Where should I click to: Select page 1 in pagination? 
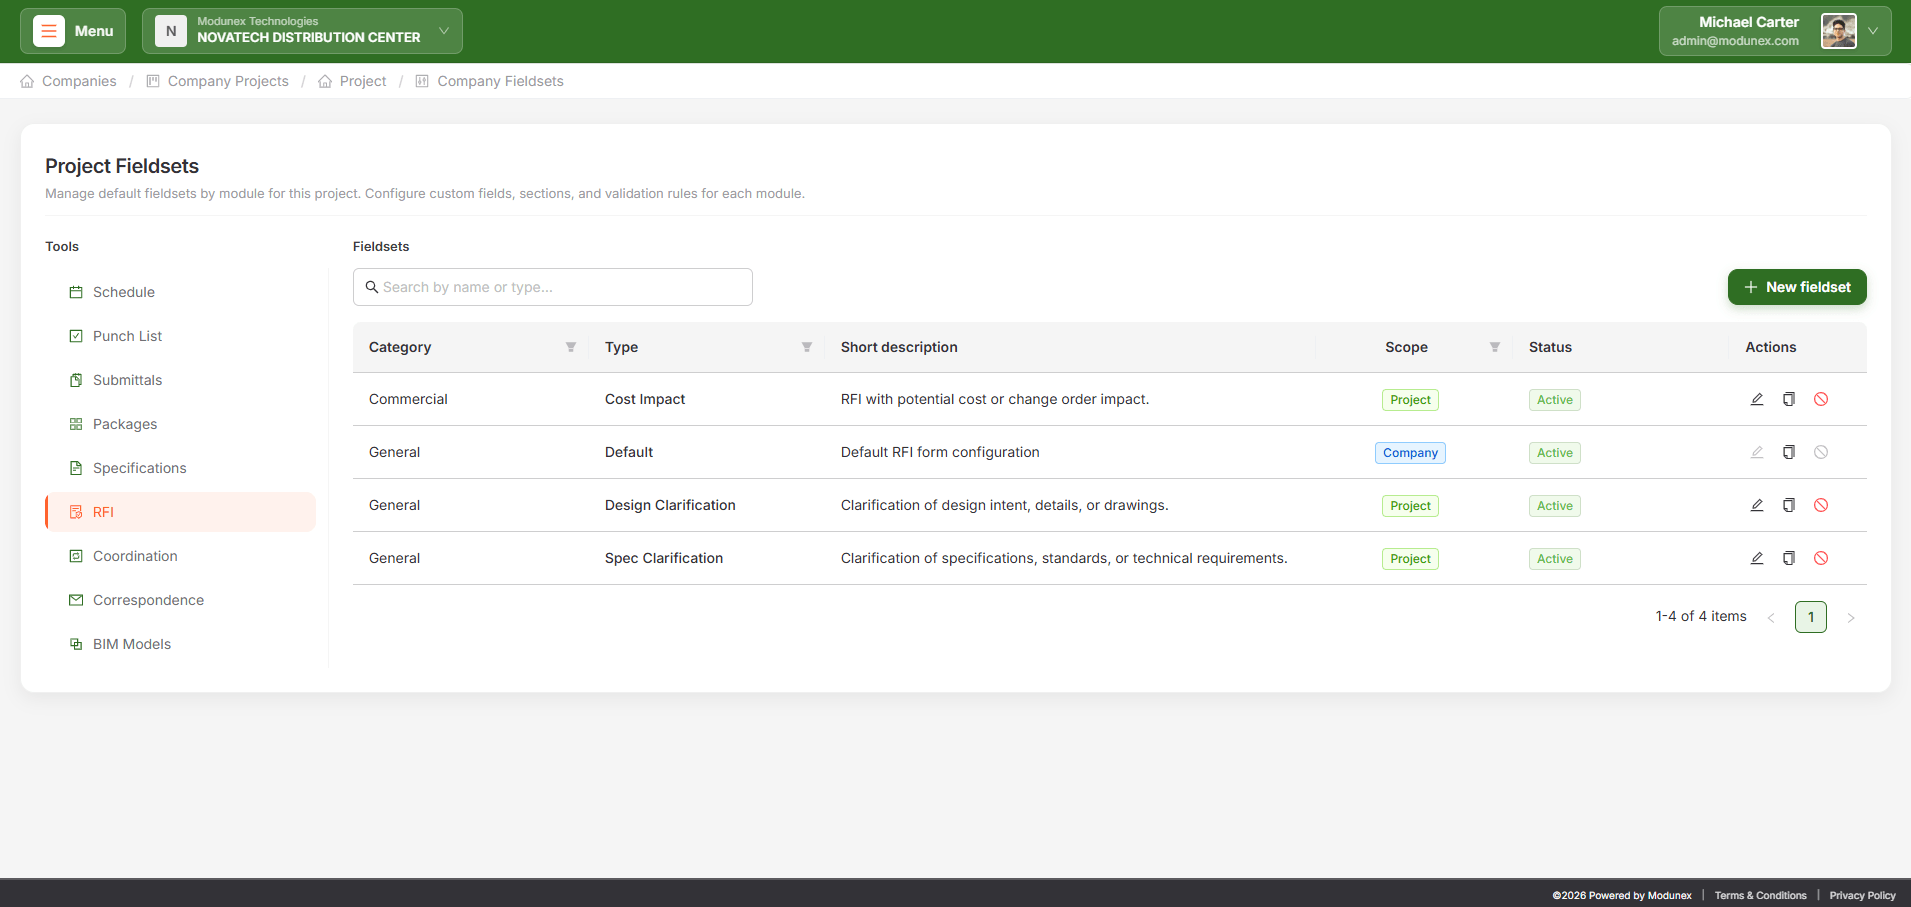(1810, 617)
